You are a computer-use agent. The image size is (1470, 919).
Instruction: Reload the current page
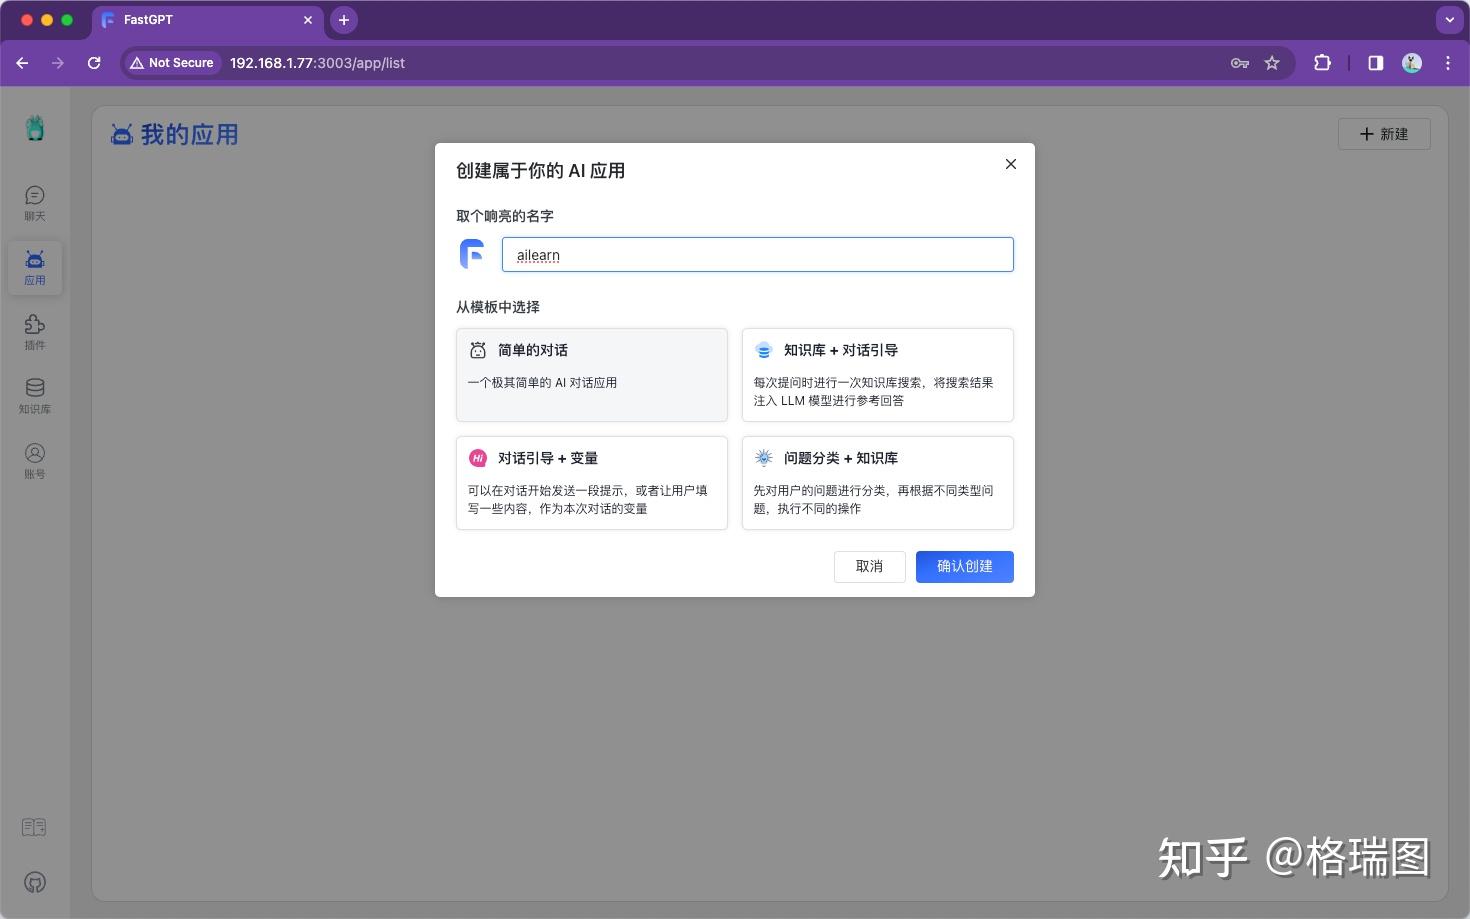pyautogui.click(x=94, y=62)
